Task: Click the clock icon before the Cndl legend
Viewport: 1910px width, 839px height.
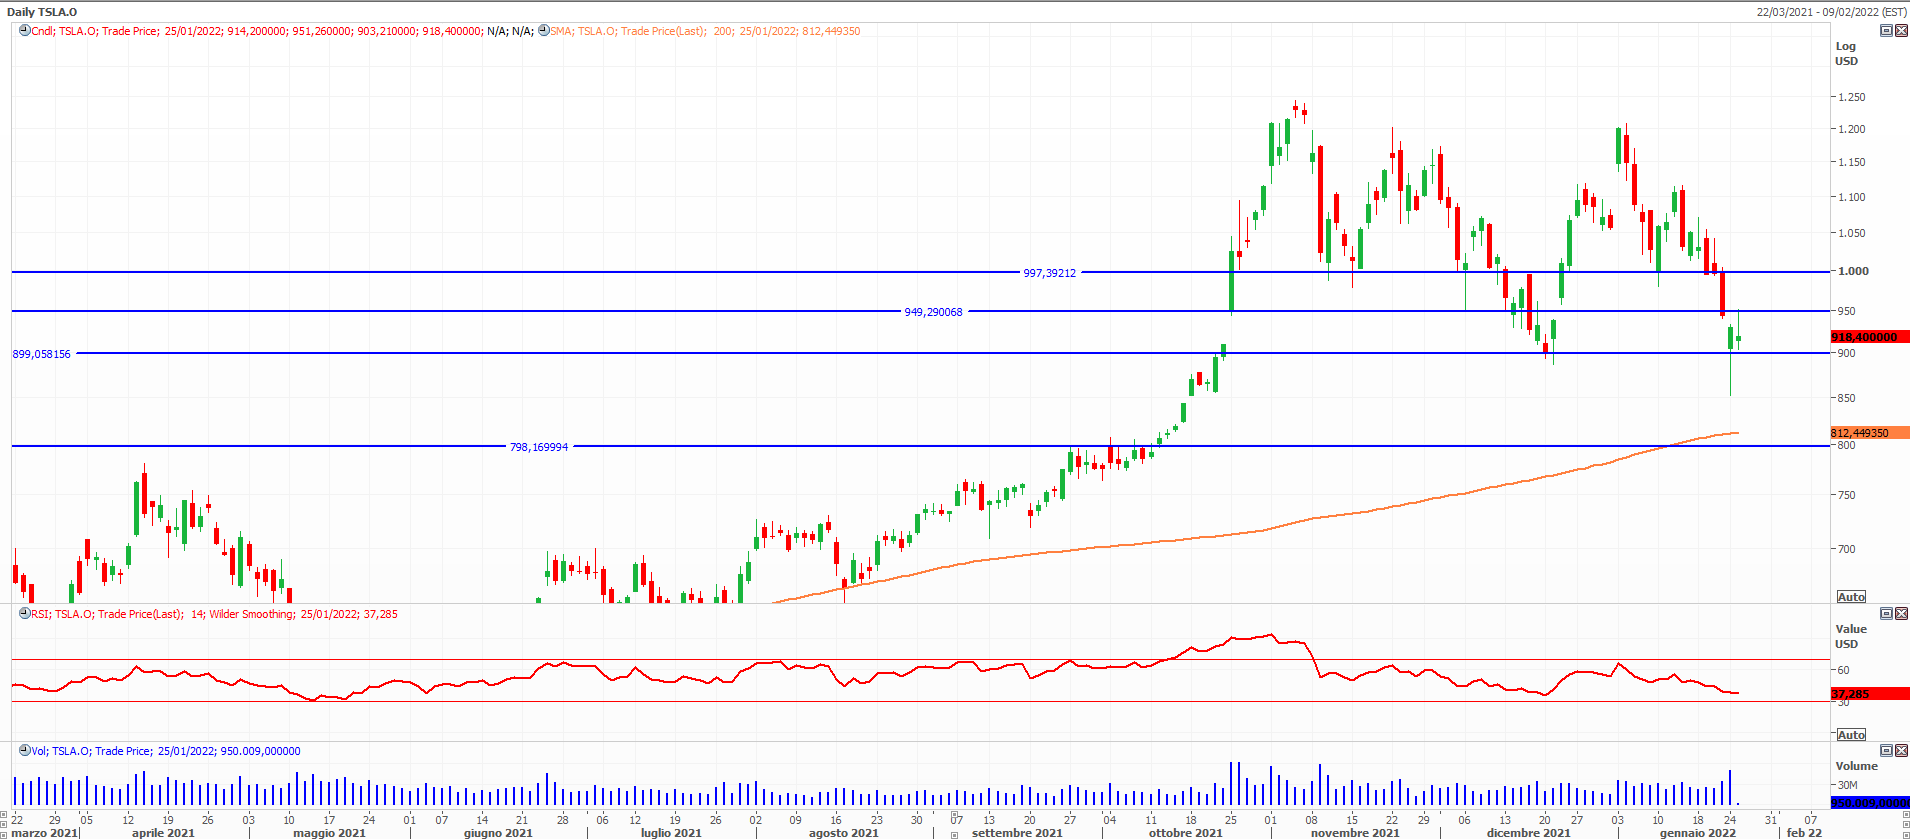Action: [x=25, y=31]
